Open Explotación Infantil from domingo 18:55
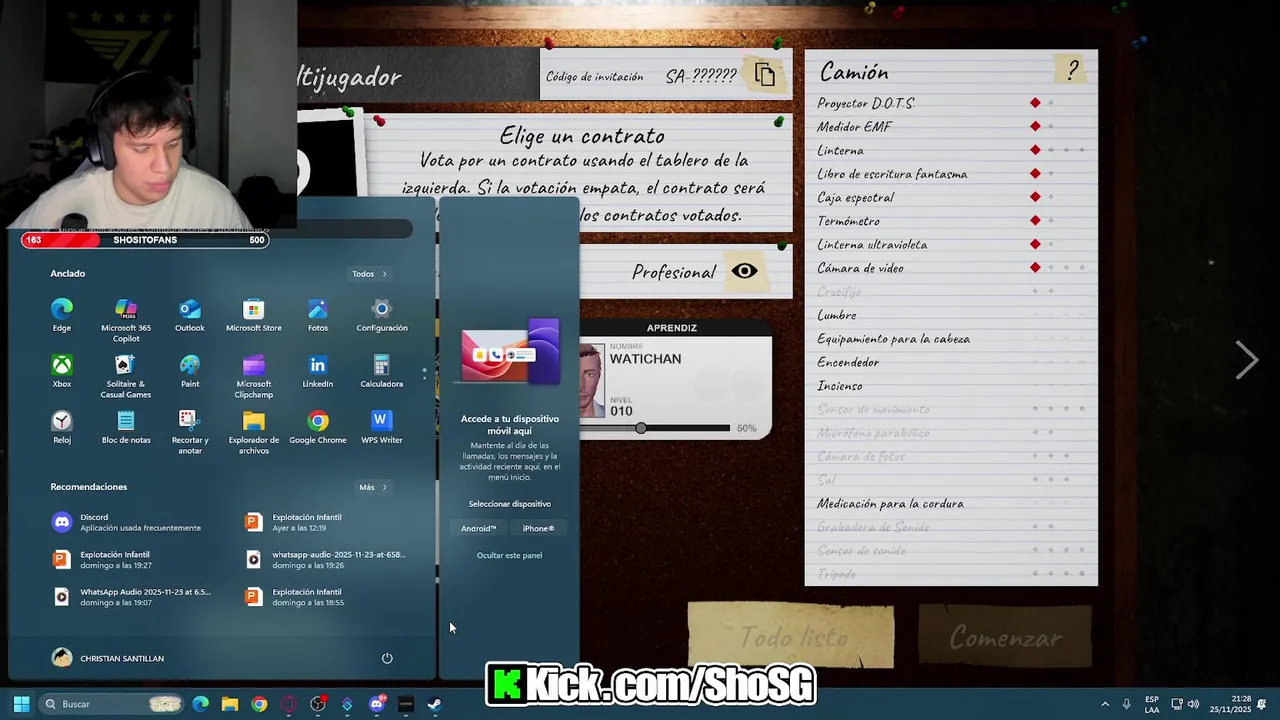Viewport: 1280px width, 720px height. [325, 597]
